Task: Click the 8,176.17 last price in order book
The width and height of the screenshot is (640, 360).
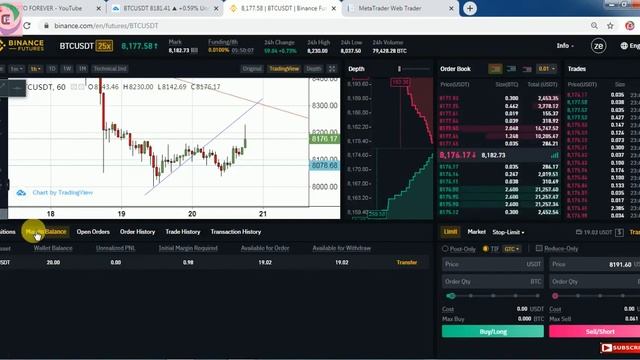Action: click(457, 156)
